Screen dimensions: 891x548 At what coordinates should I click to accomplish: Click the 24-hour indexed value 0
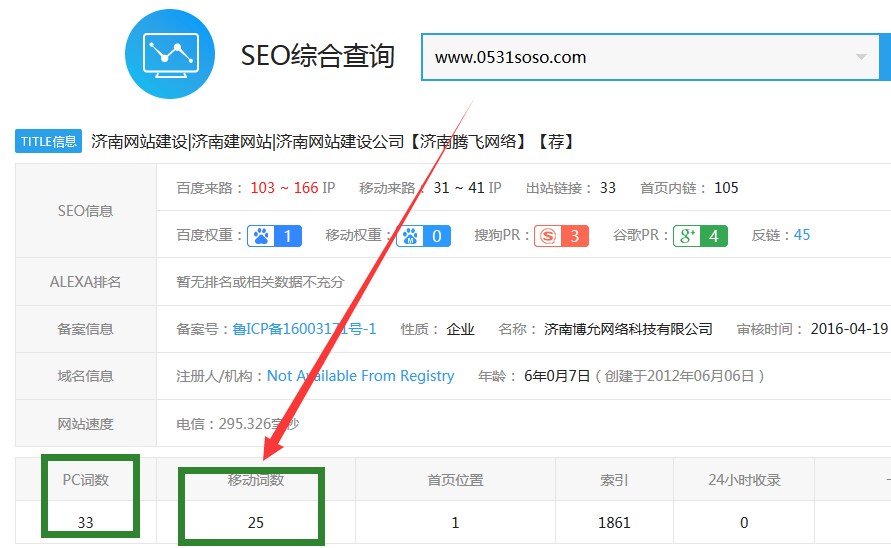tap(744, 523)
